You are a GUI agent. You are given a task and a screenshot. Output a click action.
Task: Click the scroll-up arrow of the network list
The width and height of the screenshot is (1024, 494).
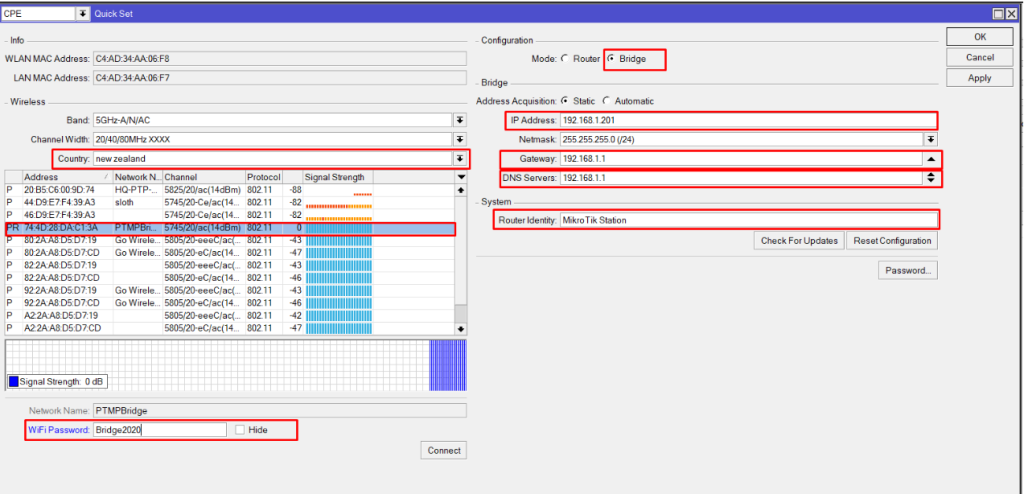461,190
